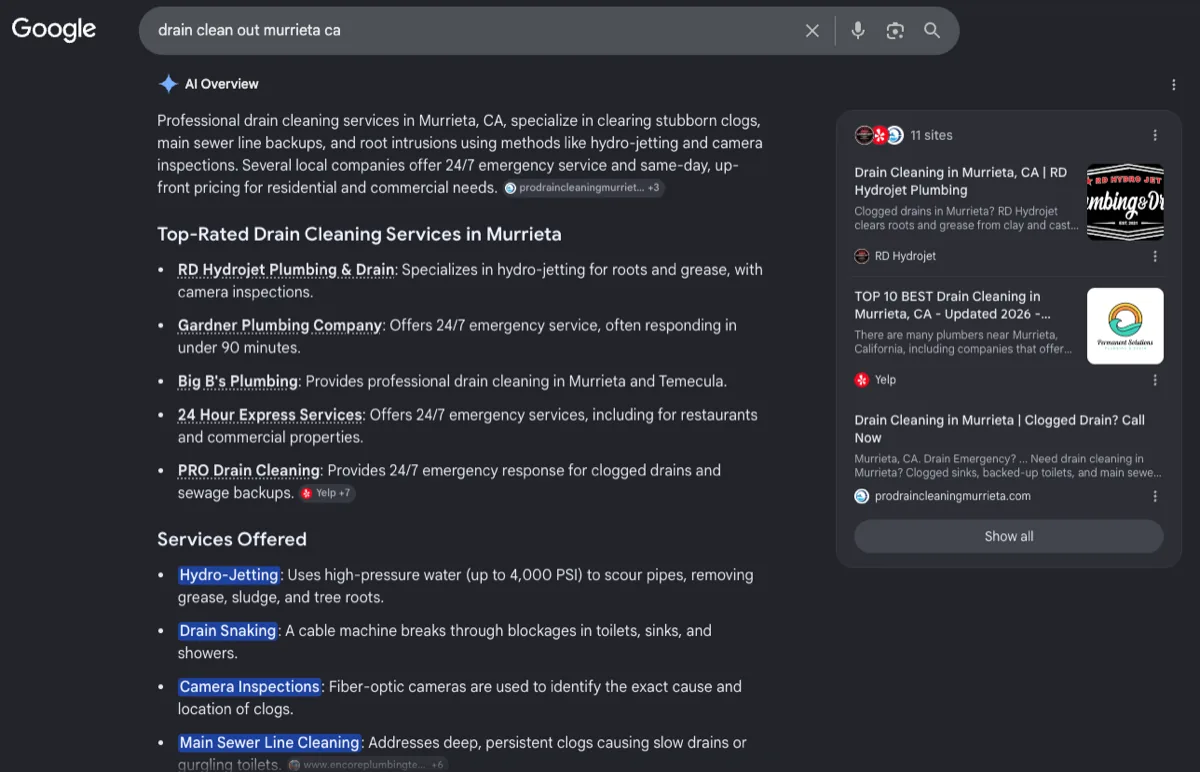Image resolution: width=1200 pixels, height=772 pixels.
Task: Click the '11 sites' label
Action: [931, 135]
